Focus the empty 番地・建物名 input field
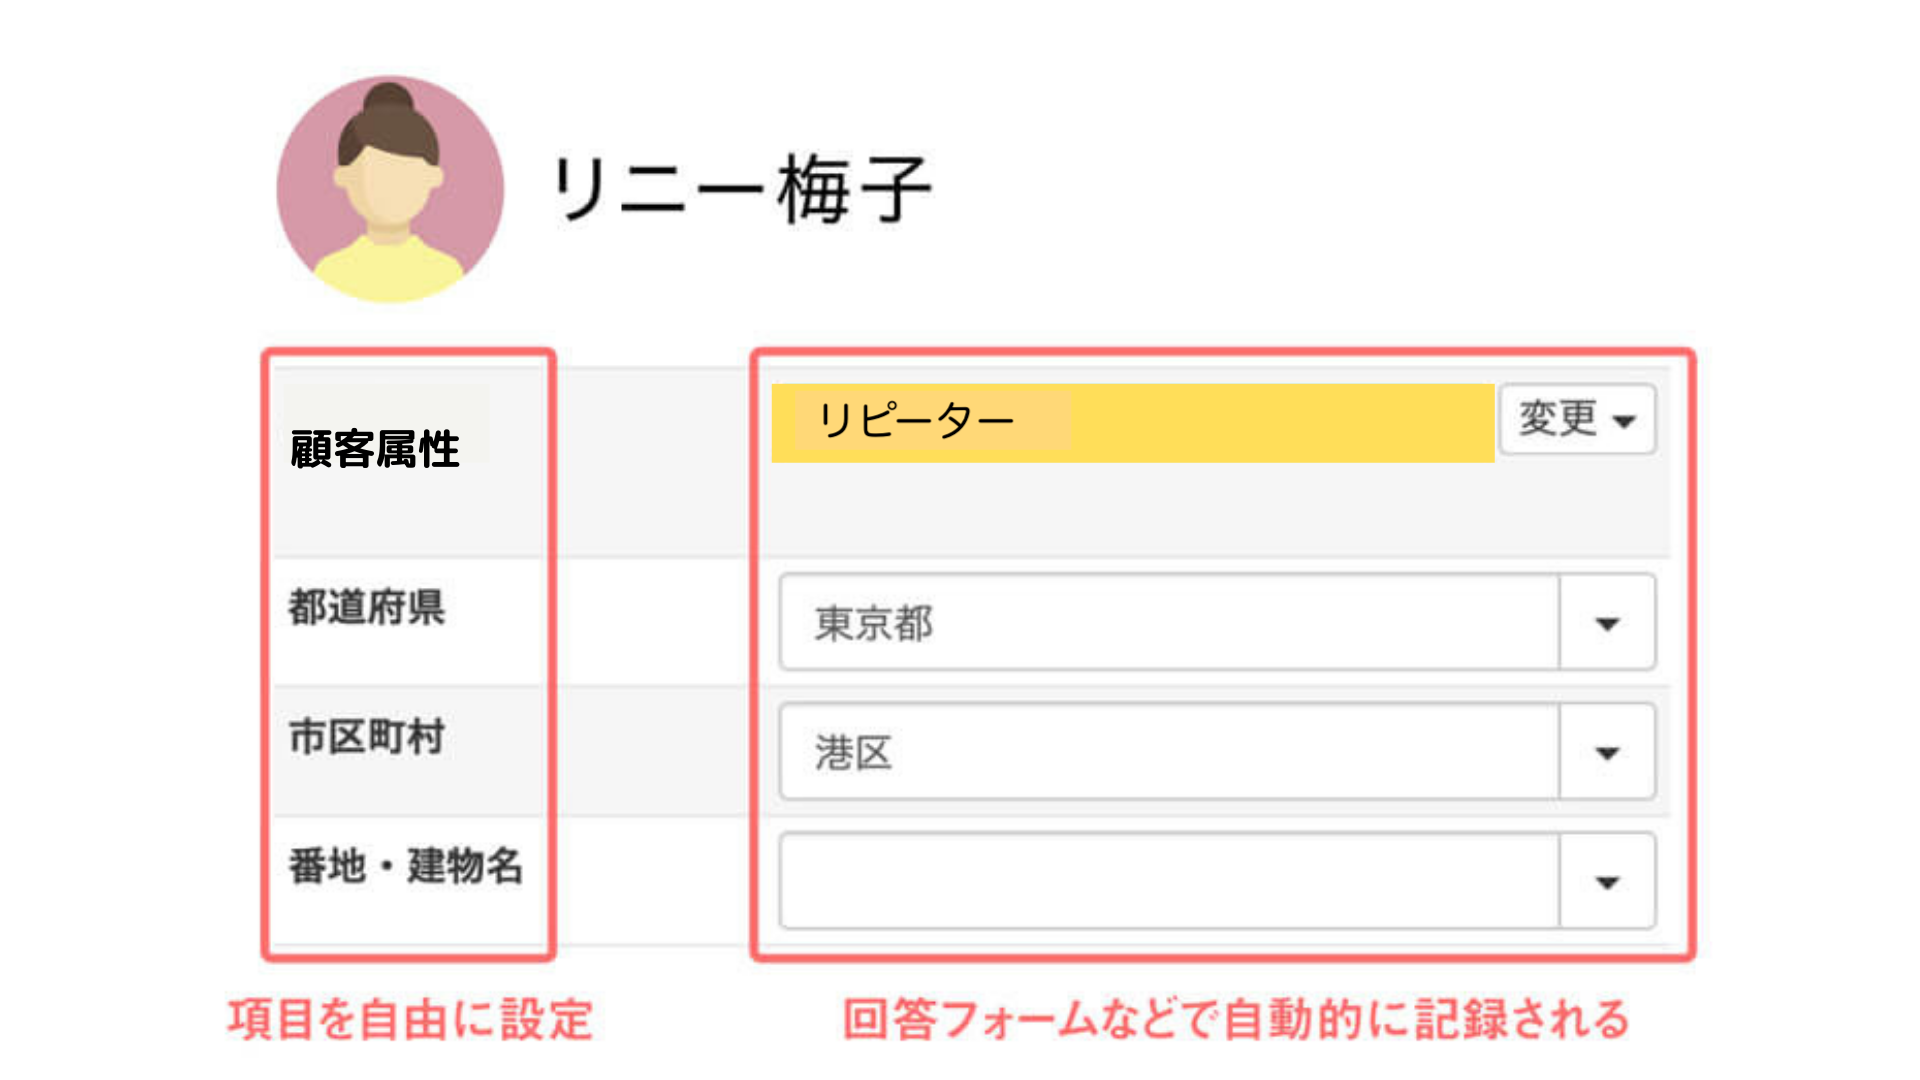Viewport: 1920px width, 1080px height. coord(1168,881)
